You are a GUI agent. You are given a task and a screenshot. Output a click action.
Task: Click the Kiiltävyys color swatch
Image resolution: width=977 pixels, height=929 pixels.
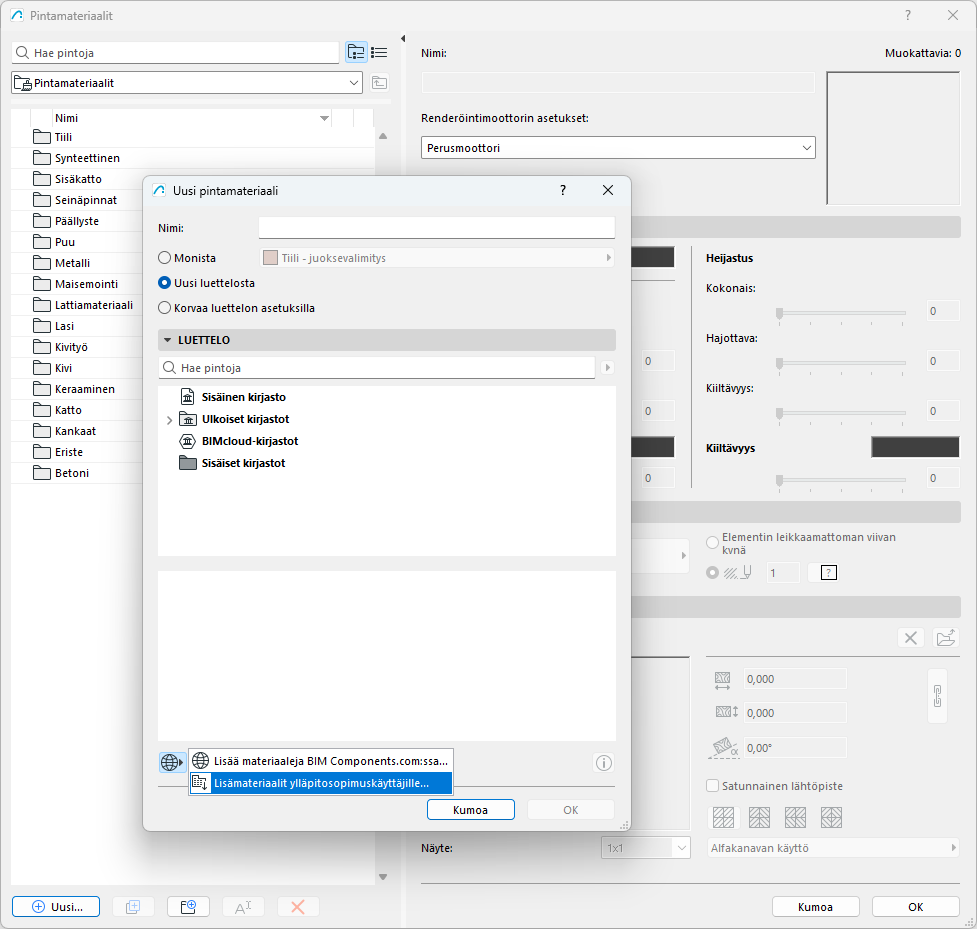click(915, 448)
